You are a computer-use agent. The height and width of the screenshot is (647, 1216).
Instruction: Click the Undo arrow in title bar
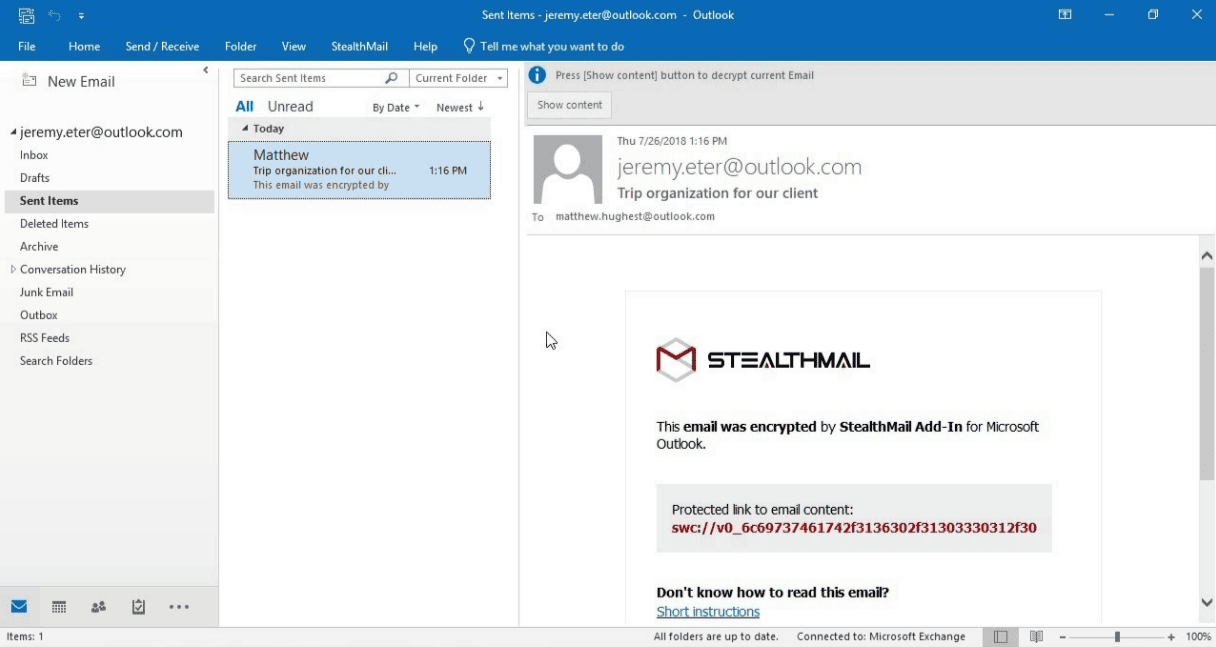(55, 15)
